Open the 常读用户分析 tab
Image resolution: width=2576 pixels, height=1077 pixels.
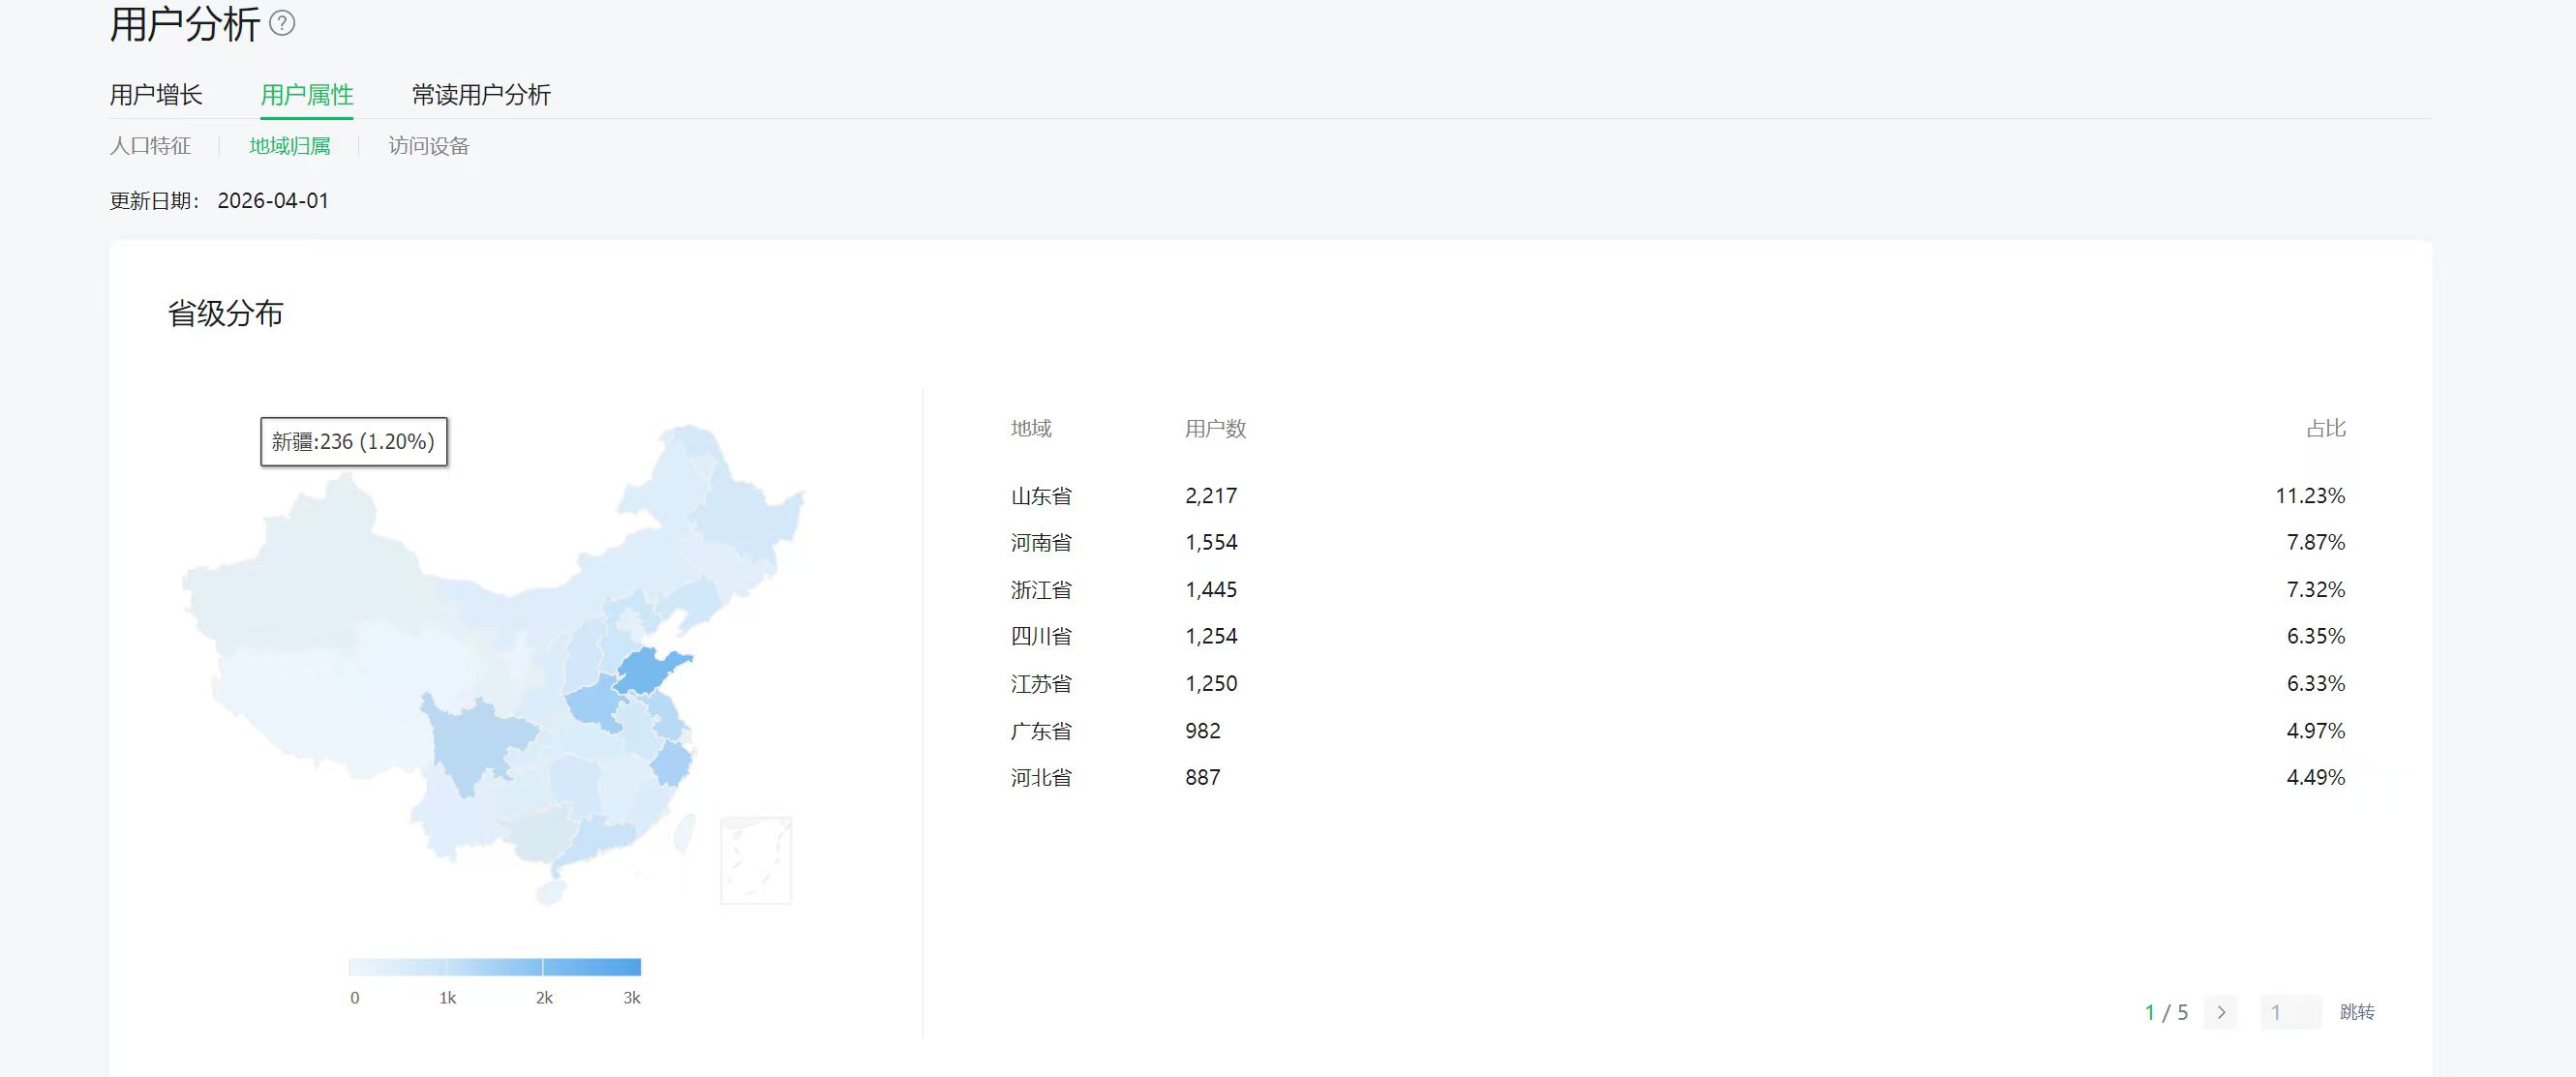click(481, 95)
